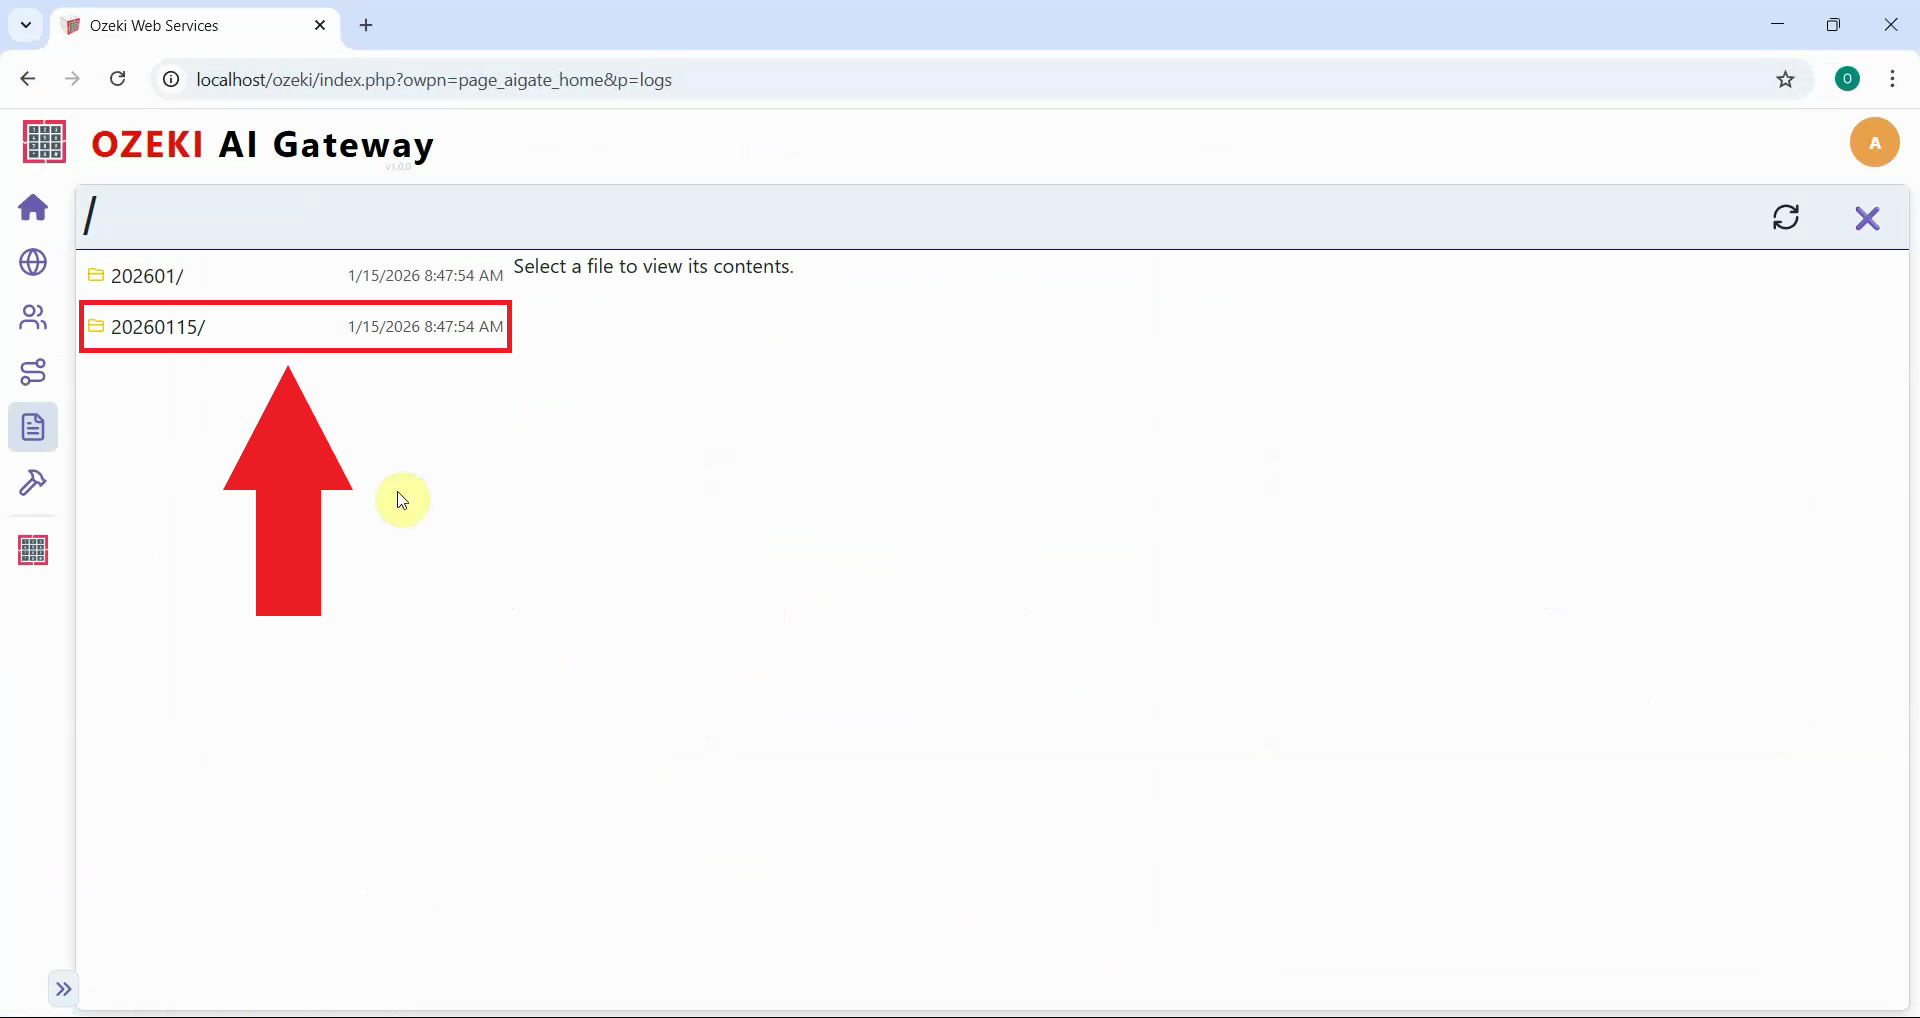Image resolution: width=1920 pixels, height=1018 pixels.
Task: Select the routes icon in the sidebar
Action: [33, 372]
